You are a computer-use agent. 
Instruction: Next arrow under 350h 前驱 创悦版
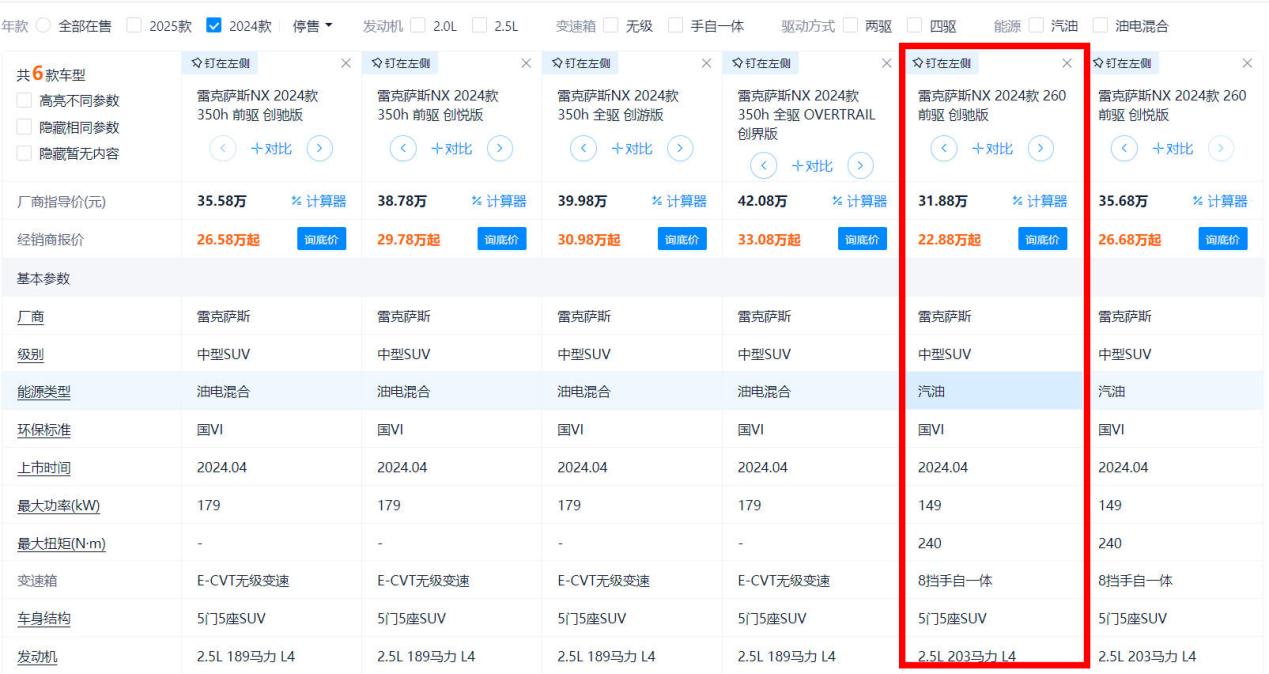click(x=498, y=148)
